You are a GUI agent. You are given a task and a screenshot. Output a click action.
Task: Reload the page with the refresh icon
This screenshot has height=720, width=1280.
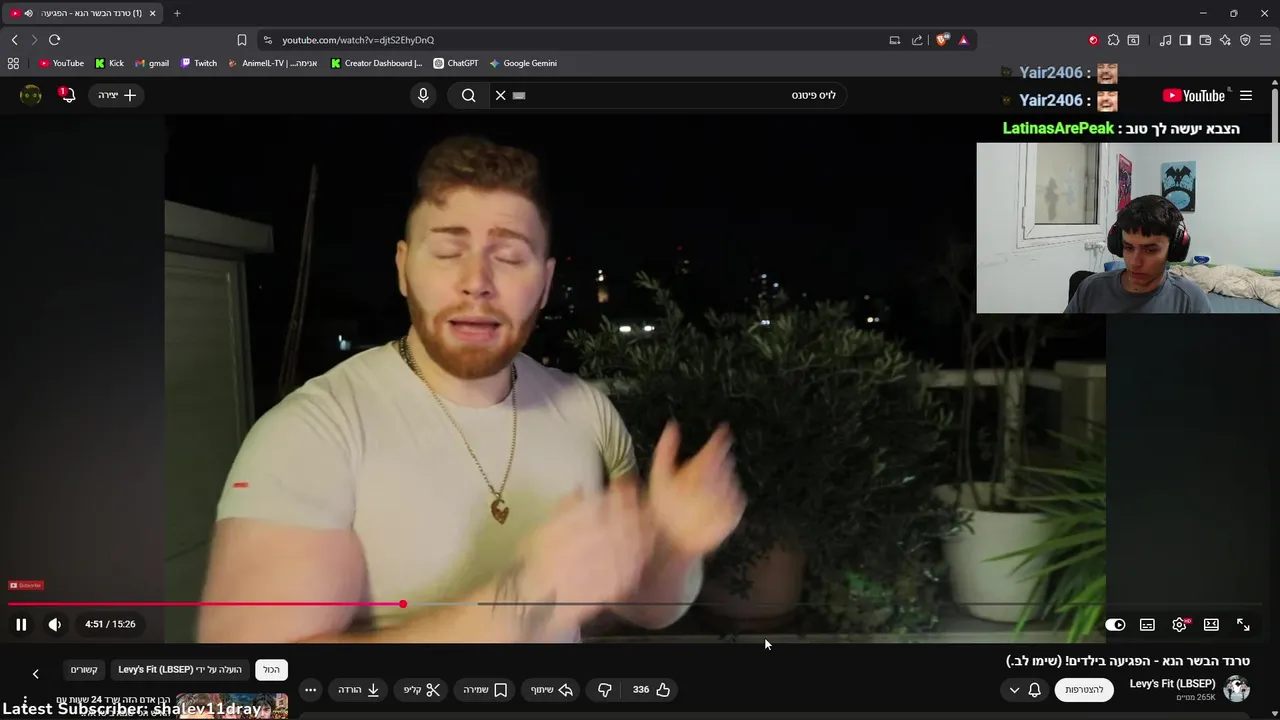point(54,40)
